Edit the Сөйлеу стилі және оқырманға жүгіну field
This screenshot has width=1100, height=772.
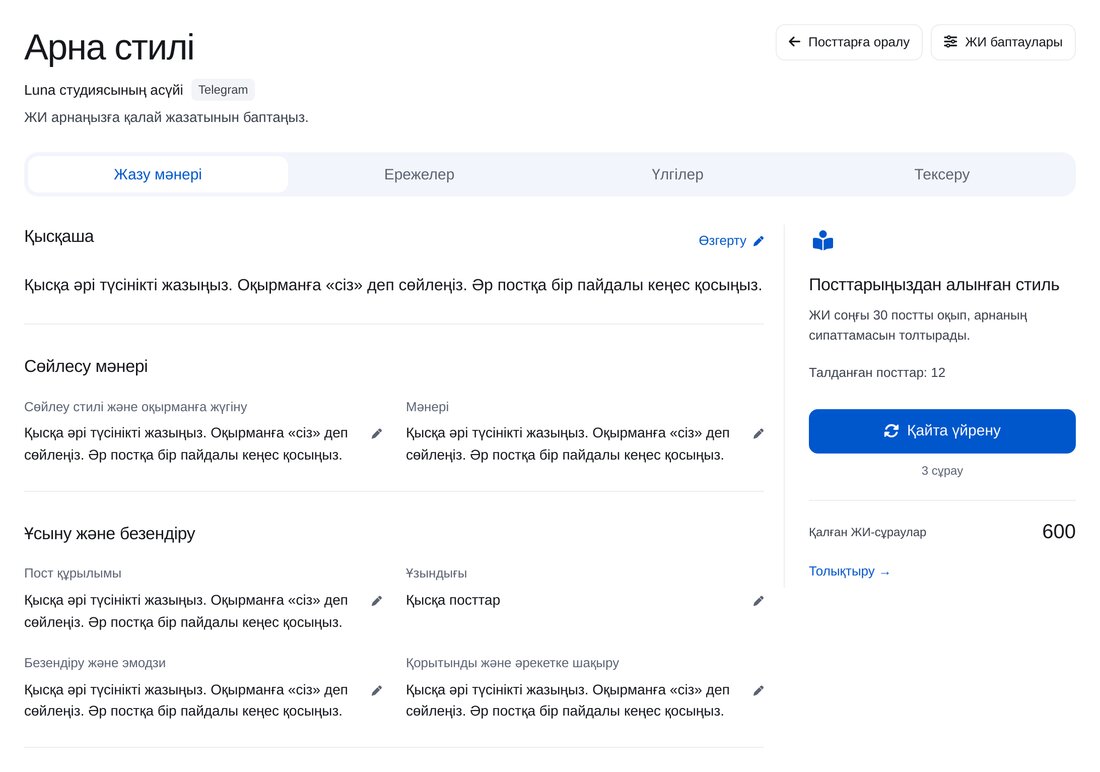pyautogui.click(x=377, y=434)
